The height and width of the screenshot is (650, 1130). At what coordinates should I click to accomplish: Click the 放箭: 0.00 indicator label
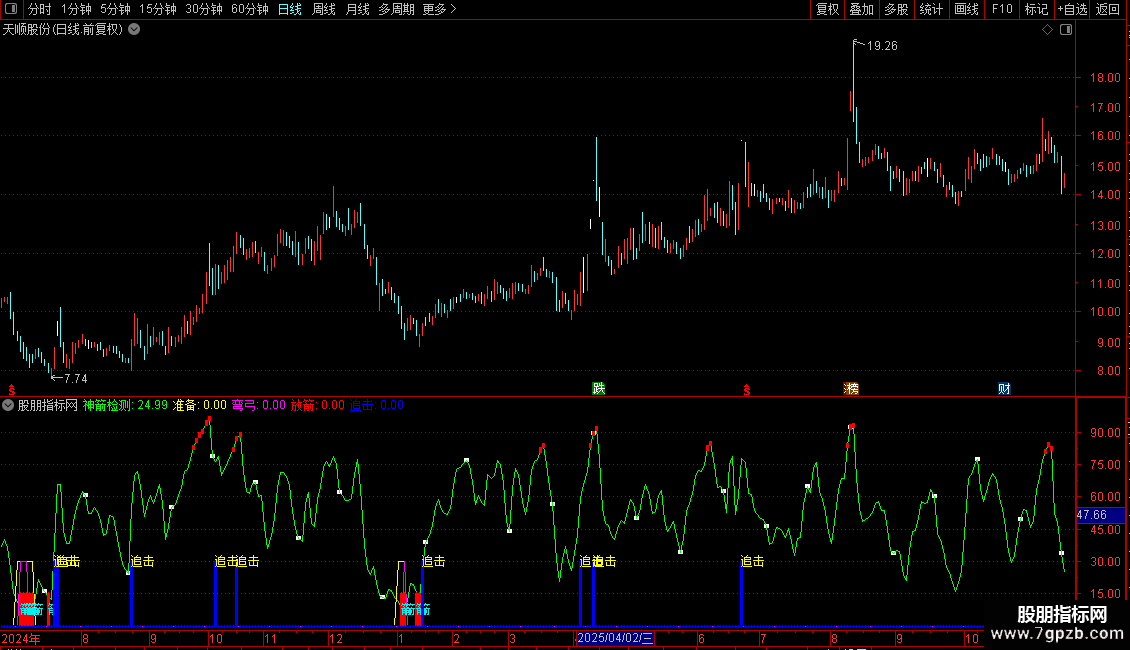(318, 406)
